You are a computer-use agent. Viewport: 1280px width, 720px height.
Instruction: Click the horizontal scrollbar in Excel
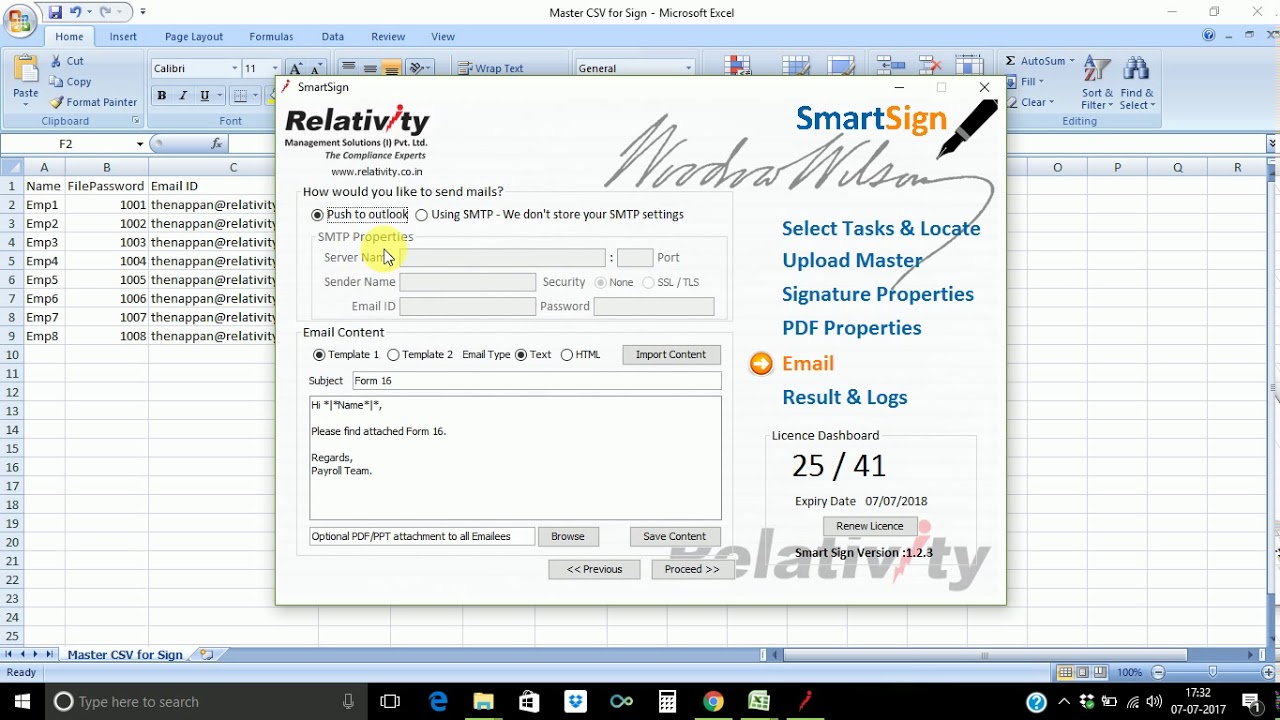point(985,656)
